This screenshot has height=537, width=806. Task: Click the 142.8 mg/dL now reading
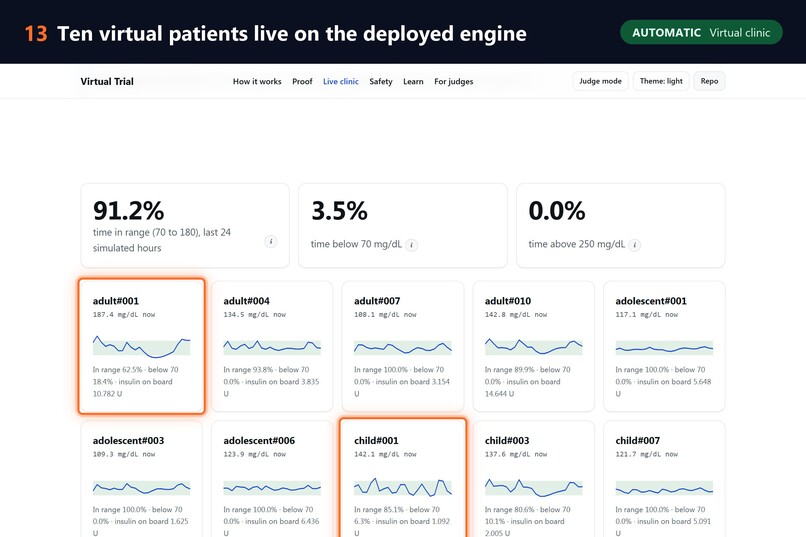click(x=516, y=314)
